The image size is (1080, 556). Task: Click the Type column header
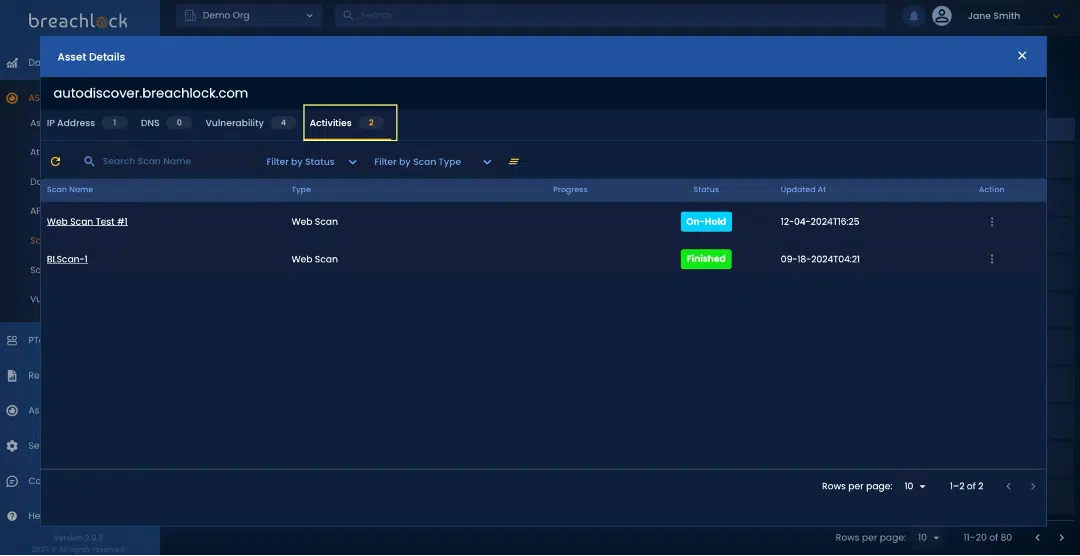point(301,189)
